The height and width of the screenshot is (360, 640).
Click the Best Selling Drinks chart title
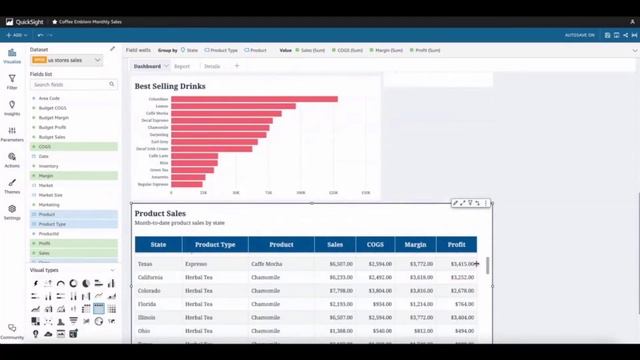tap(170, 86)
